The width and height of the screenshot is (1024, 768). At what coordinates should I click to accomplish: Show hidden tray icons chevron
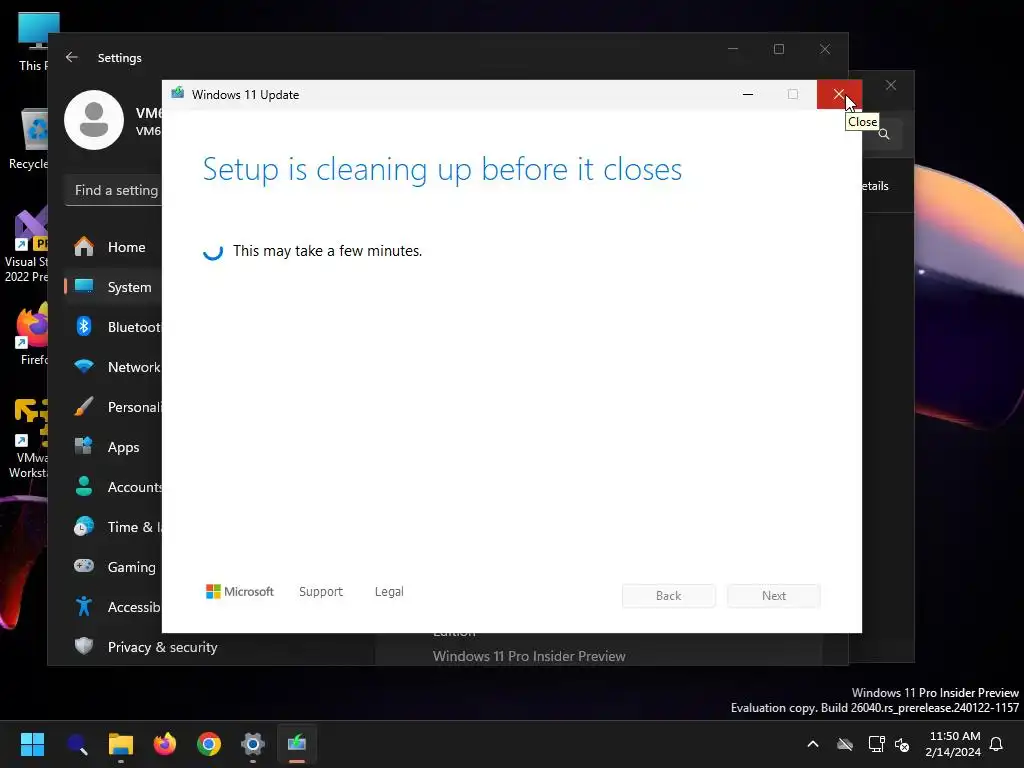click(x=813, y=744)
